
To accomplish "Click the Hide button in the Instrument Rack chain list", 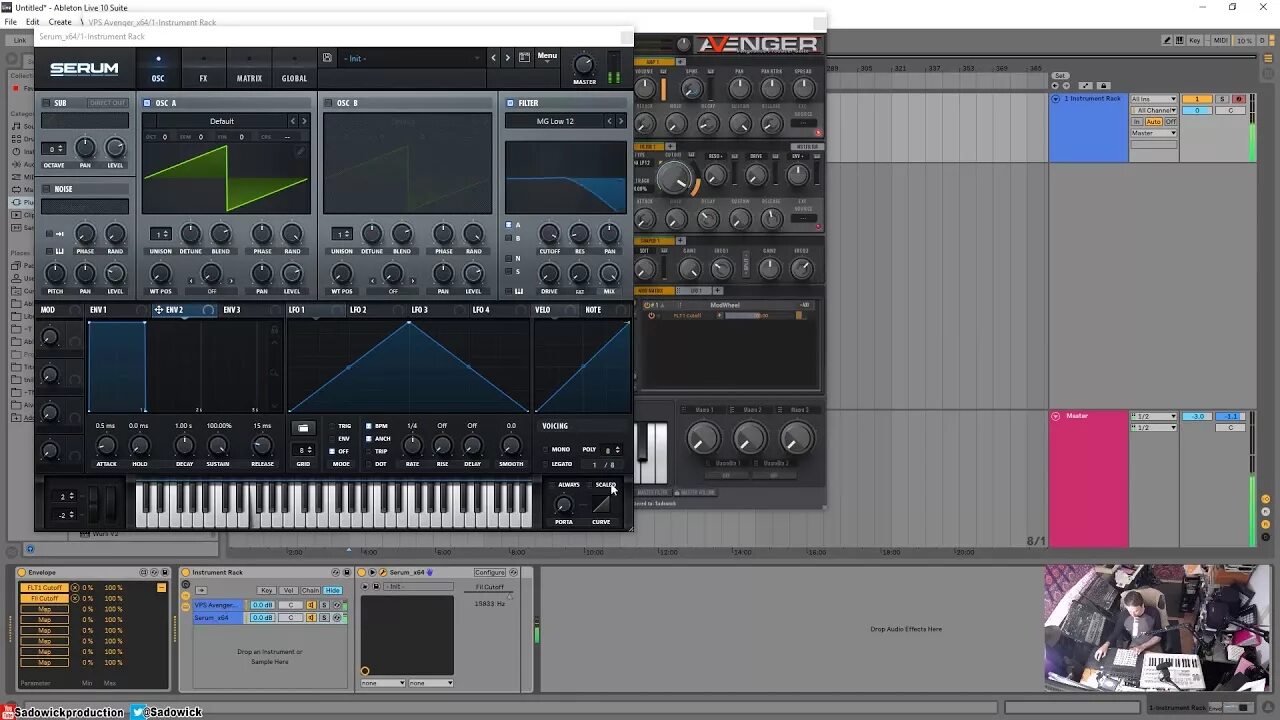I will (x=333, y=590).
